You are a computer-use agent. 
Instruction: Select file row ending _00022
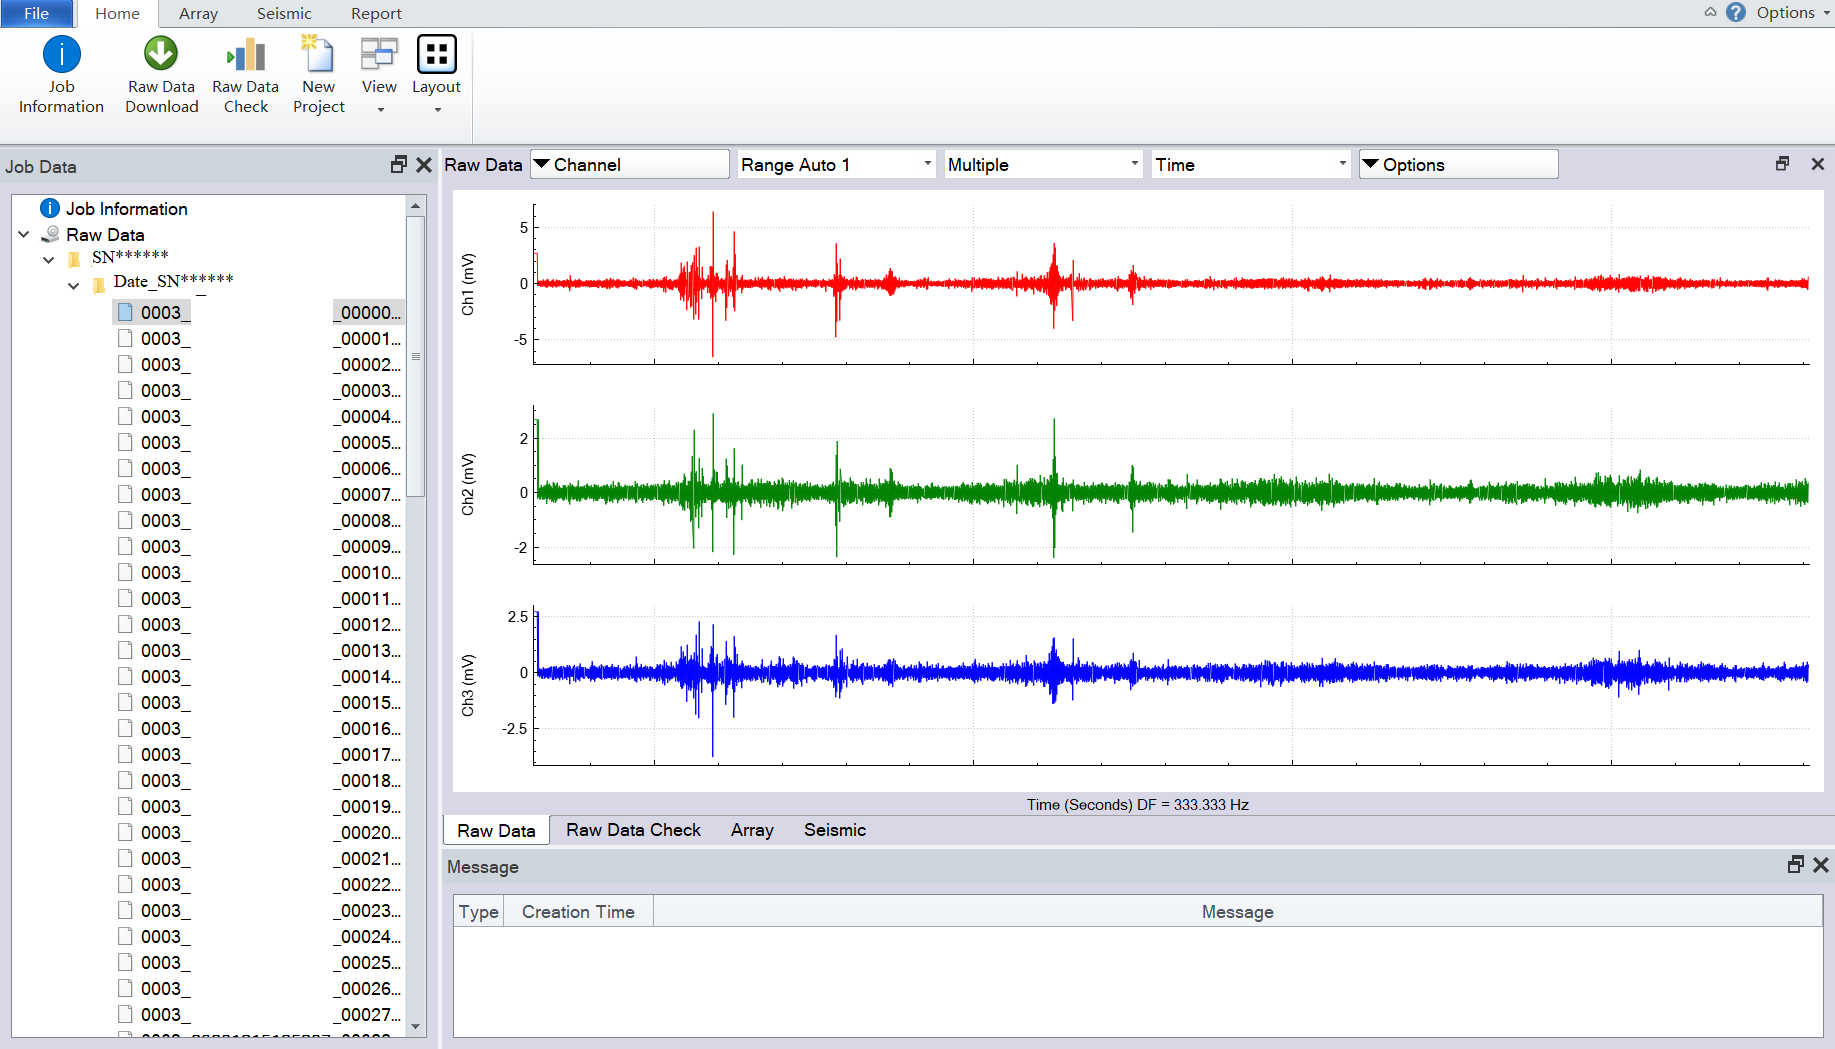coord(260,884)
